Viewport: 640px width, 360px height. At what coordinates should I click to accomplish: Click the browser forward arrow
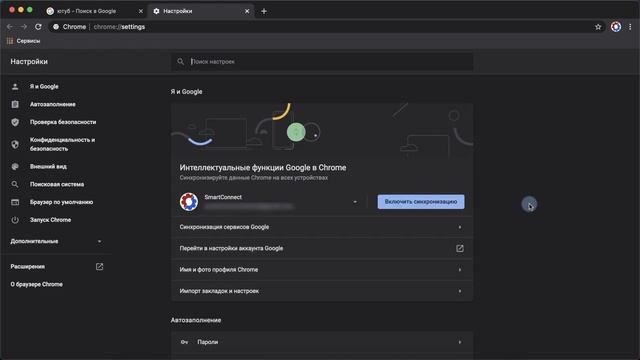24,27
